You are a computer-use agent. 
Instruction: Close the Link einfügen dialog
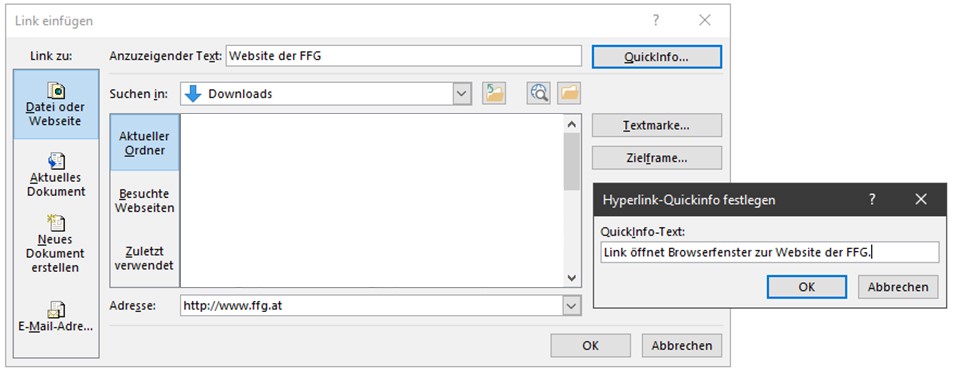pyautogui.click(x=705, y=20)
